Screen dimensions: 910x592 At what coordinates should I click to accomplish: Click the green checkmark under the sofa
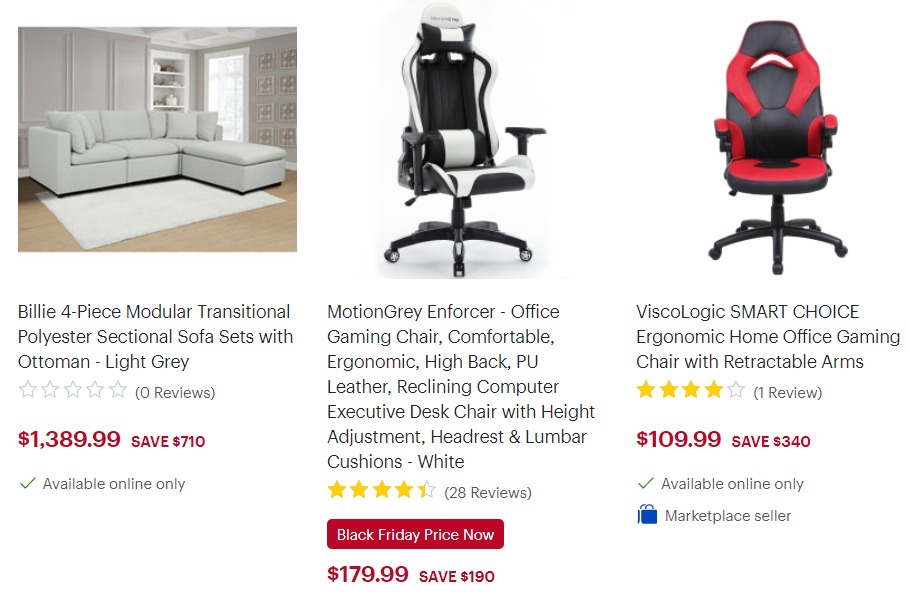27,483
